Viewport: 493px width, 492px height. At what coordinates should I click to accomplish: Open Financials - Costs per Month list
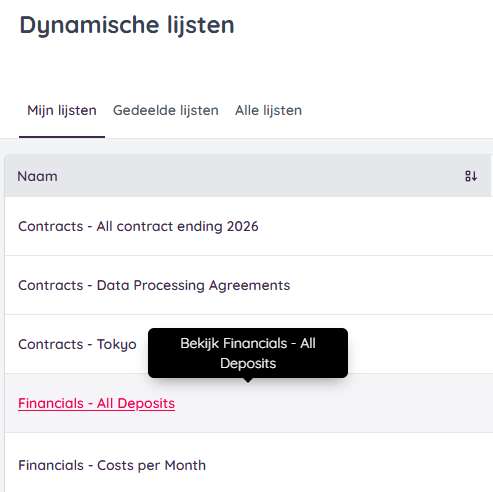tap(112, 465)
